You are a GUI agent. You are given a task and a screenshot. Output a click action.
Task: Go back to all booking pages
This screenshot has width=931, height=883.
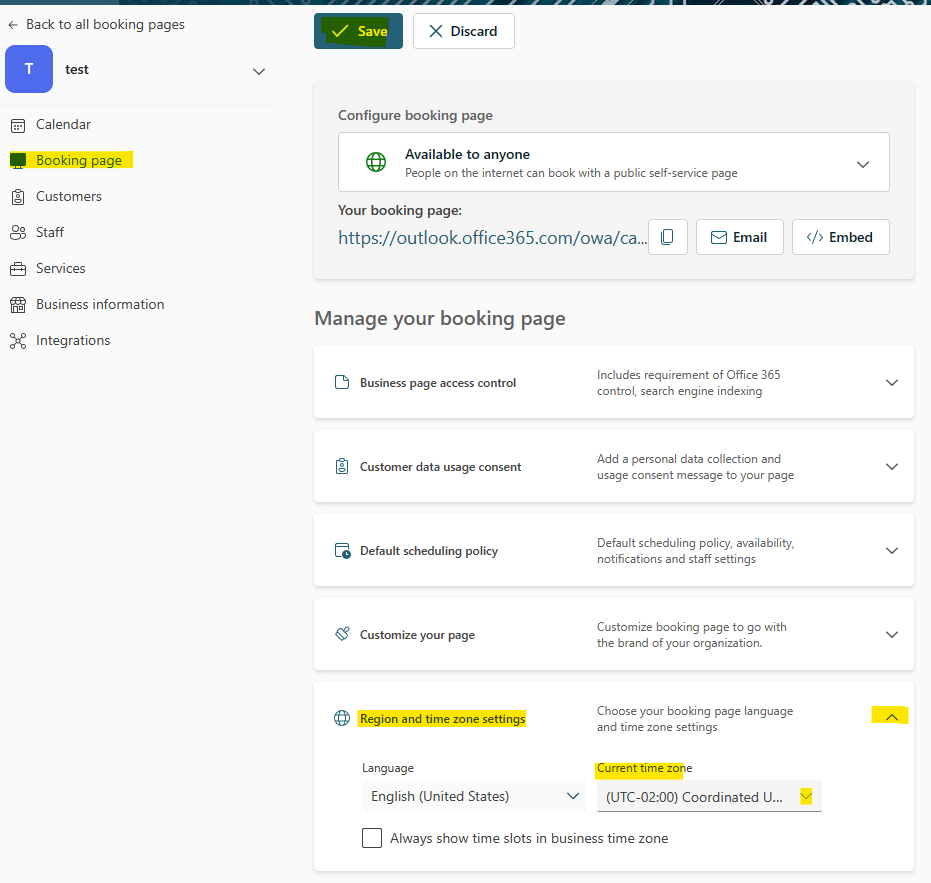coord(96,24)
